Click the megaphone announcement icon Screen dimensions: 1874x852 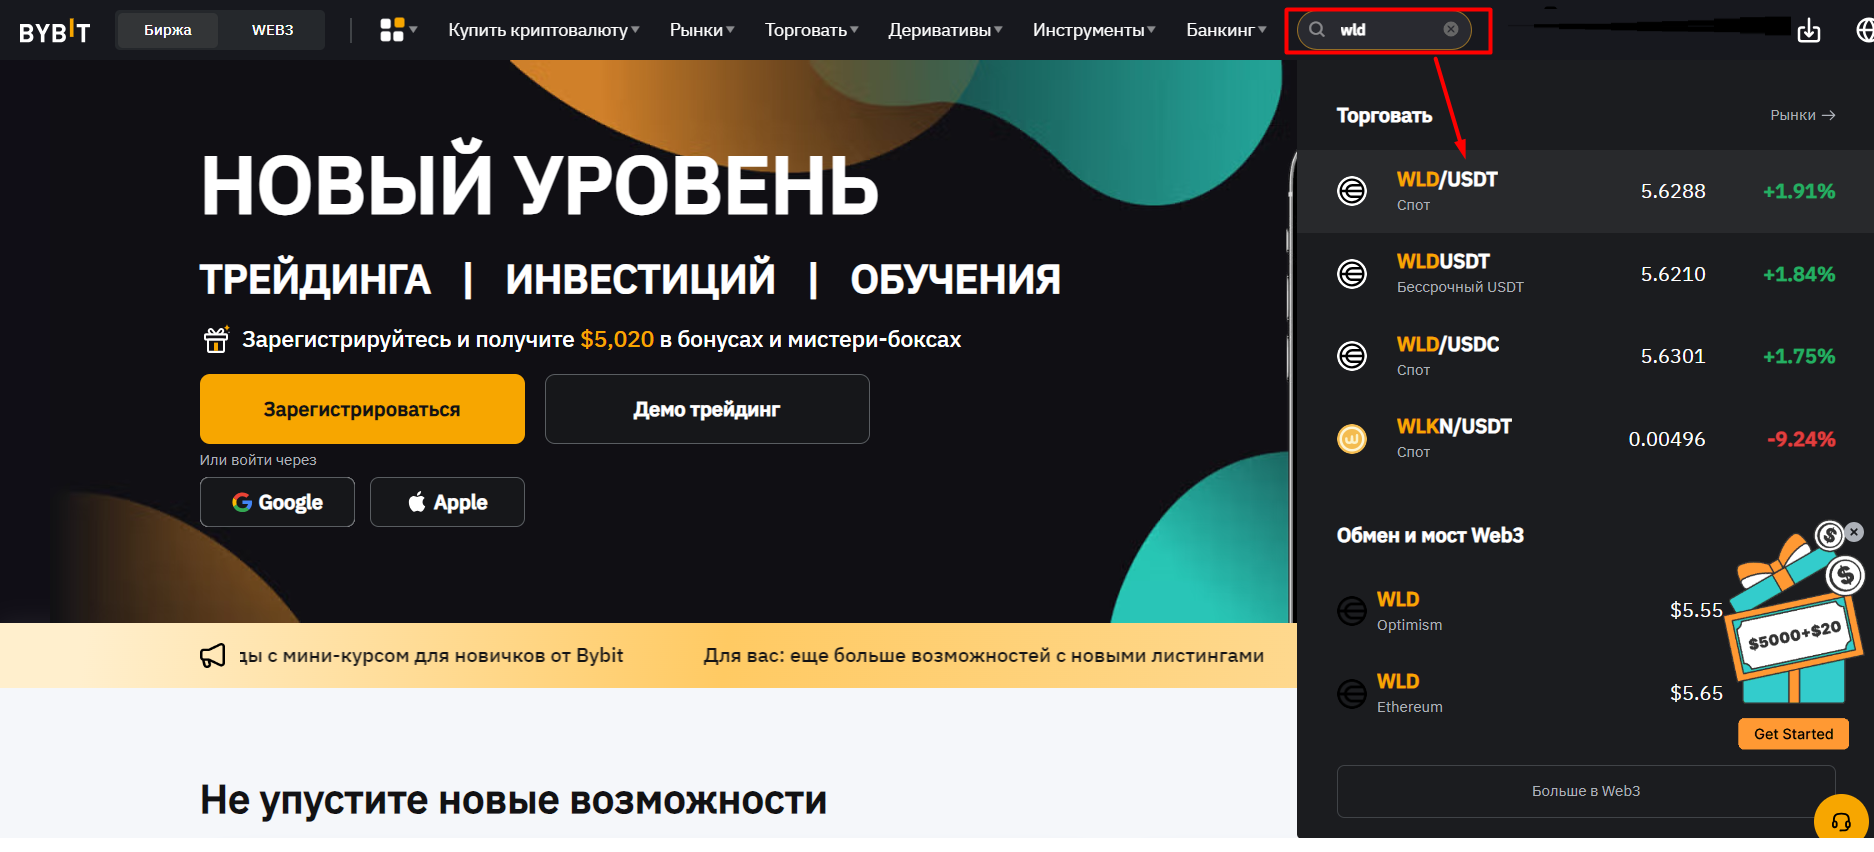(x=212, y=656)
